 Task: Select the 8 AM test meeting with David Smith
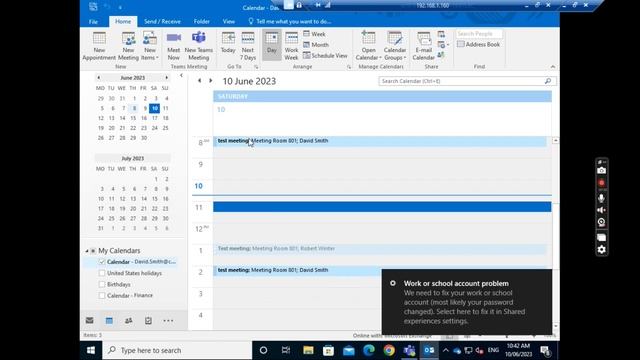point(380,141)
